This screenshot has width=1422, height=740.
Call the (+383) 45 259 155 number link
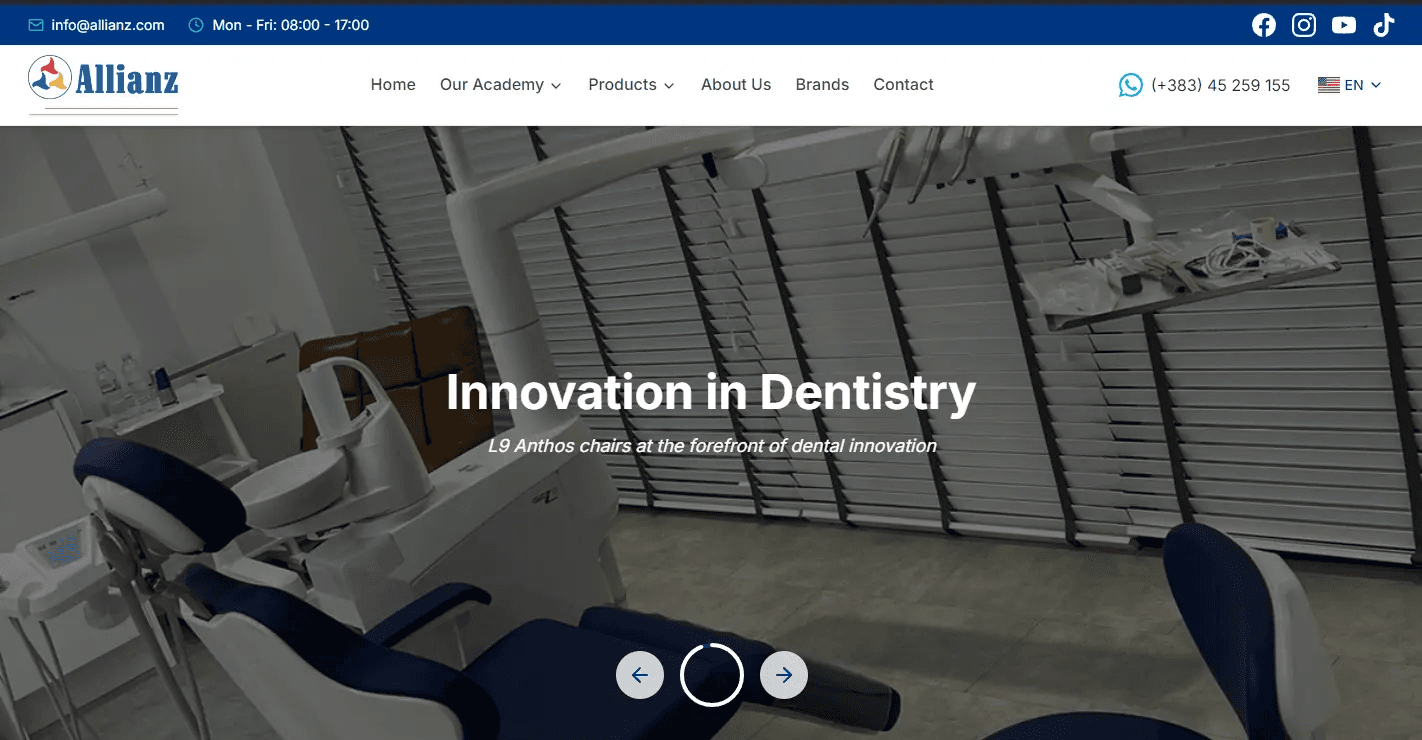point(1221,85)
